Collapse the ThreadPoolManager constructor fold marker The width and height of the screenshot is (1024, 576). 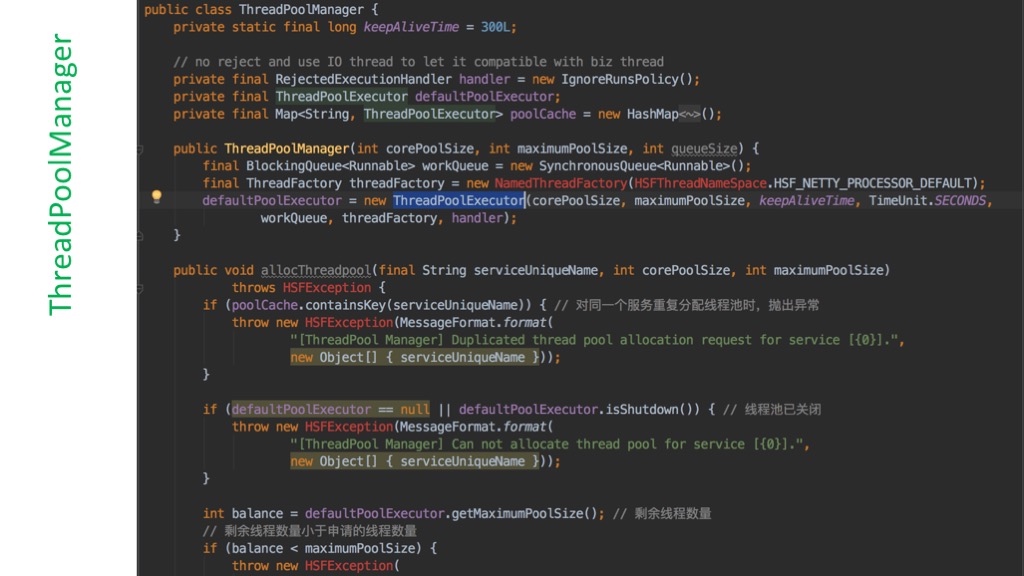(x=140, y=150)
